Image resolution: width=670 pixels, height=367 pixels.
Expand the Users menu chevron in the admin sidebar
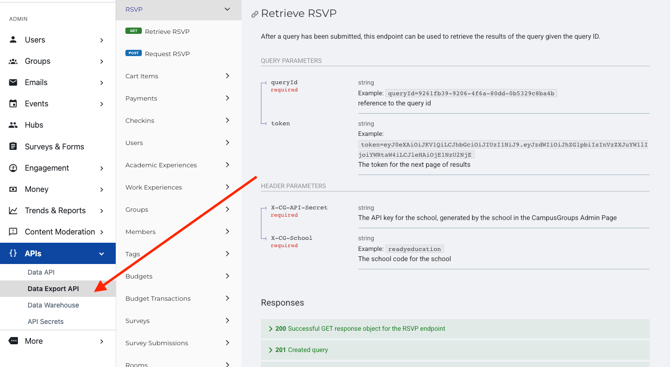tap(102, 40)
